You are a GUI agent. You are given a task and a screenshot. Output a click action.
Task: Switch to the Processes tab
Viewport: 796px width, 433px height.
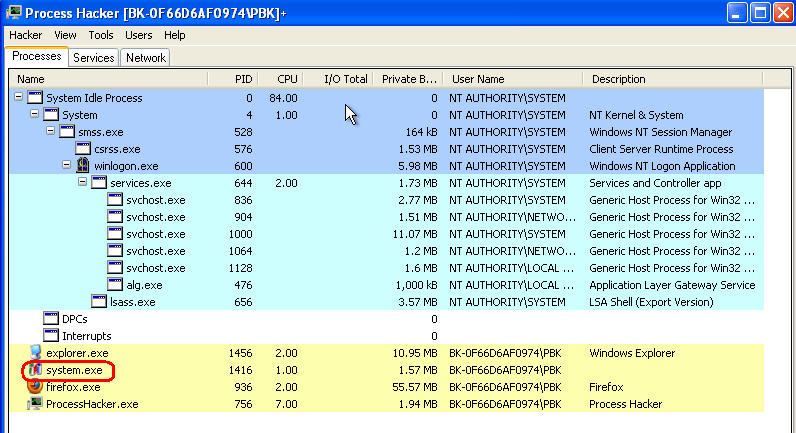[x=37, y=56]
